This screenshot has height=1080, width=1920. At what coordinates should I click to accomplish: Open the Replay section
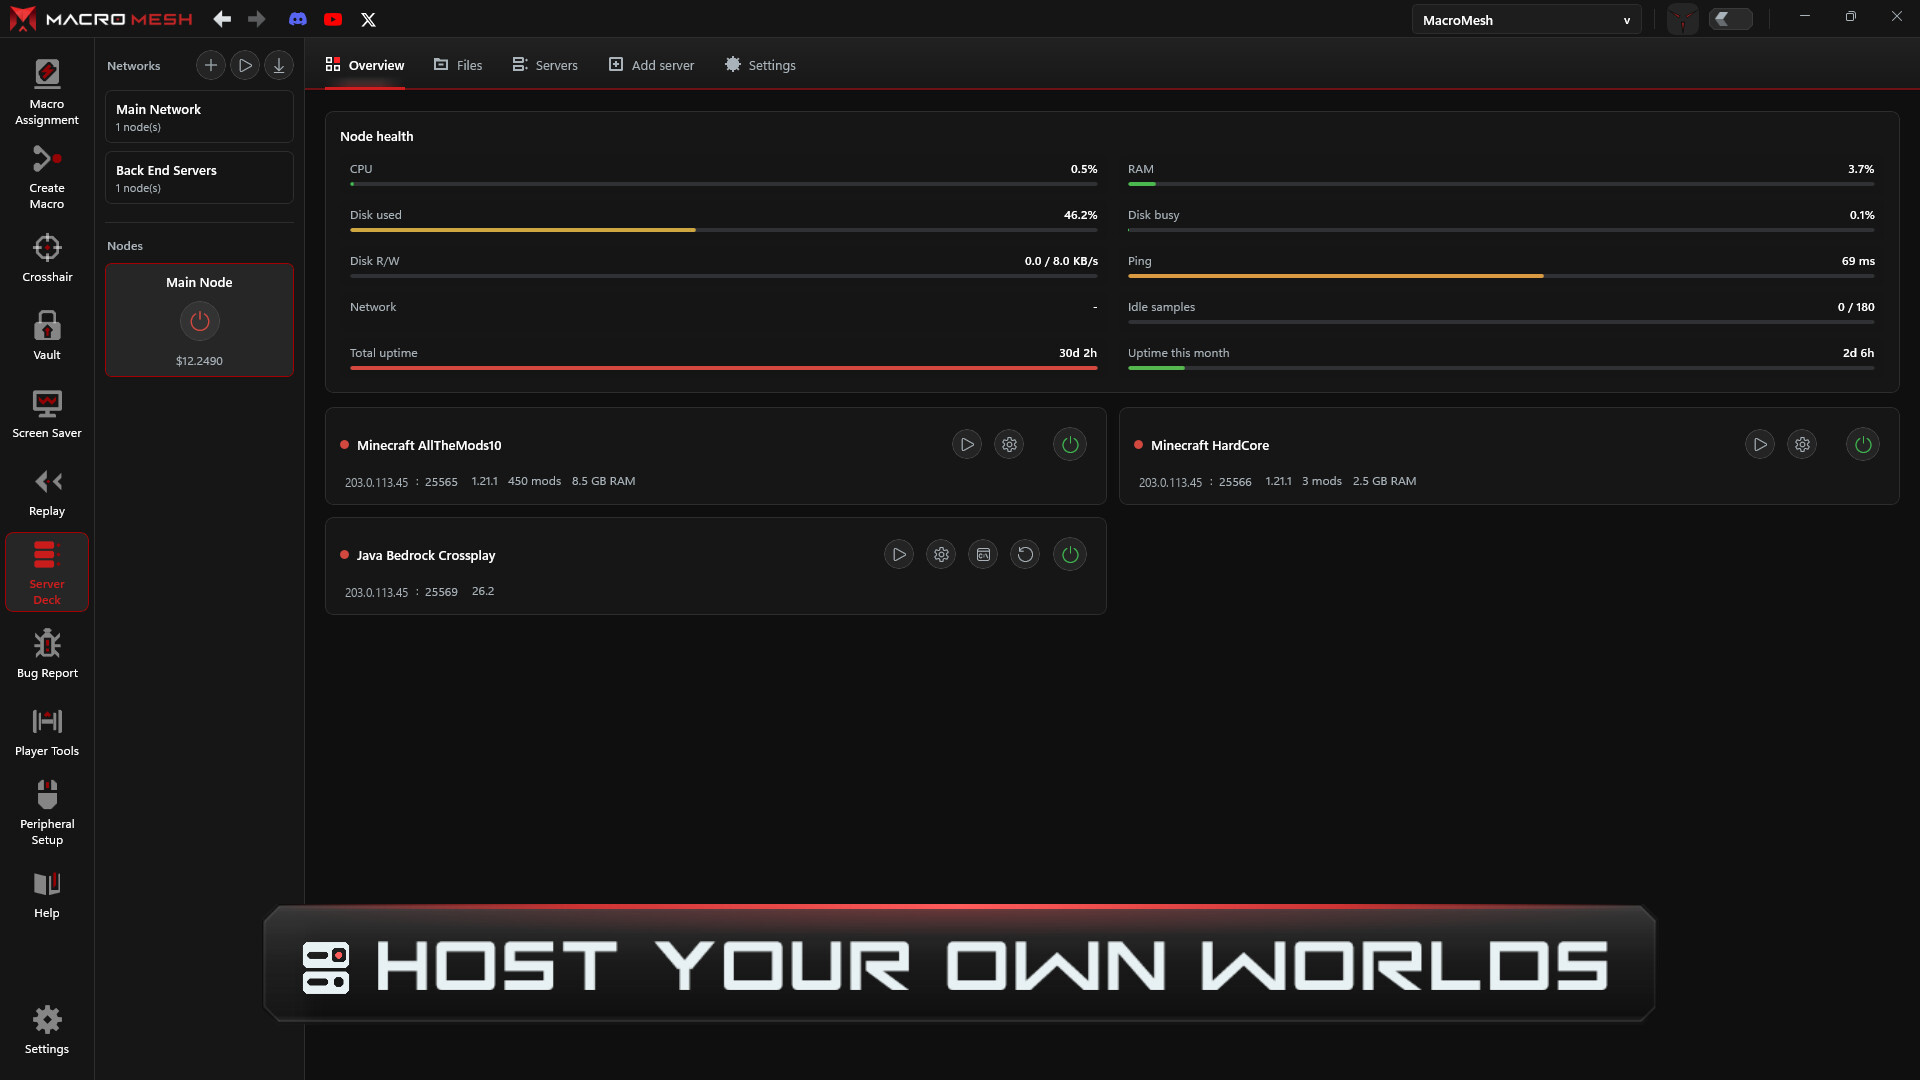tap(47, 492)
